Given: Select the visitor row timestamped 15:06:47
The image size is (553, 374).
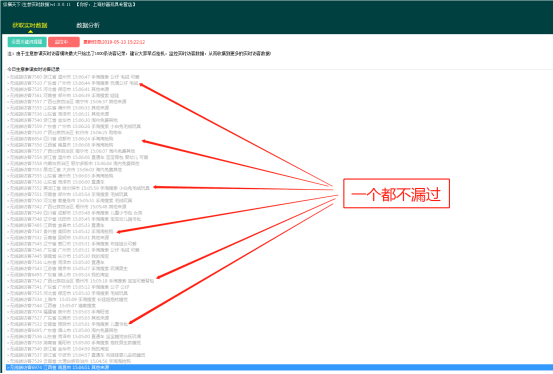Looking at the screenshot, I should 73,77.
